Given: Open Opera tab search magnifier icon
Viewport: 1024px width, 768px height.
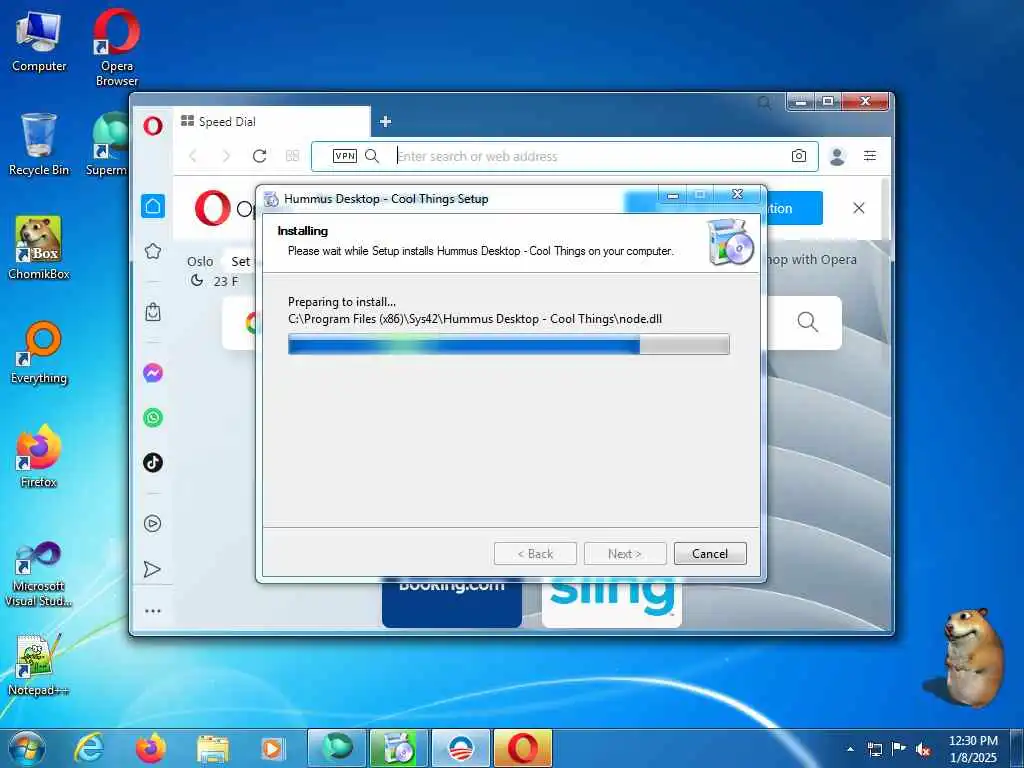Looking at the screenshot, I should [764, 103].
